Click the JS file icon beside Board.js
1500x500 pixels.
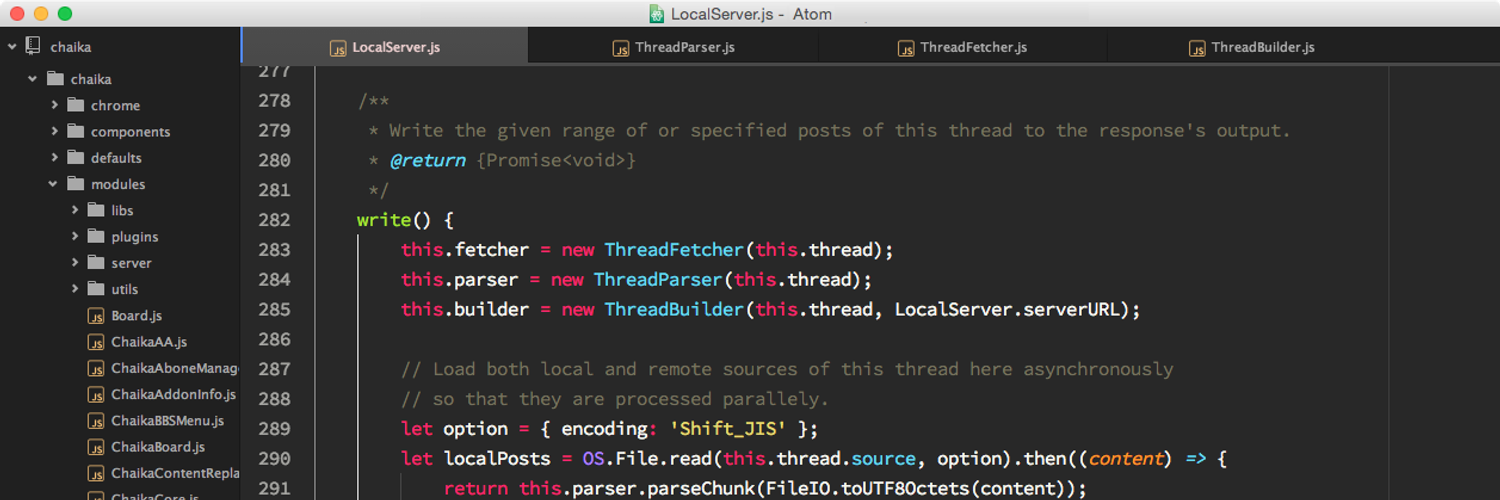pos(96,316)
